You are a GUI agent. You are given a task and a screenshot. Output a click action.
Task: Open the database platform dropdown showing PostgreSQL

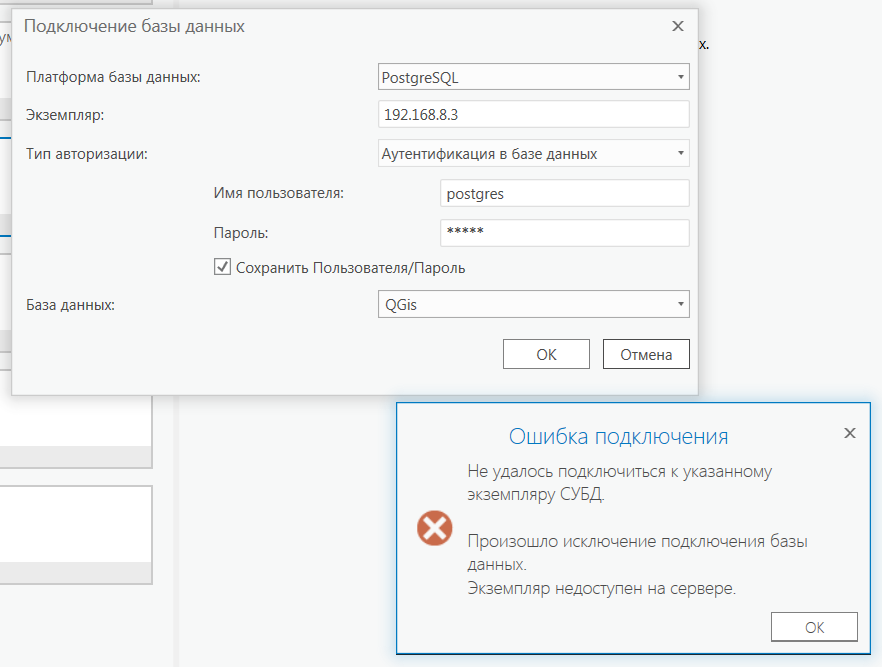pyautogui.click(x=533, y=77)
